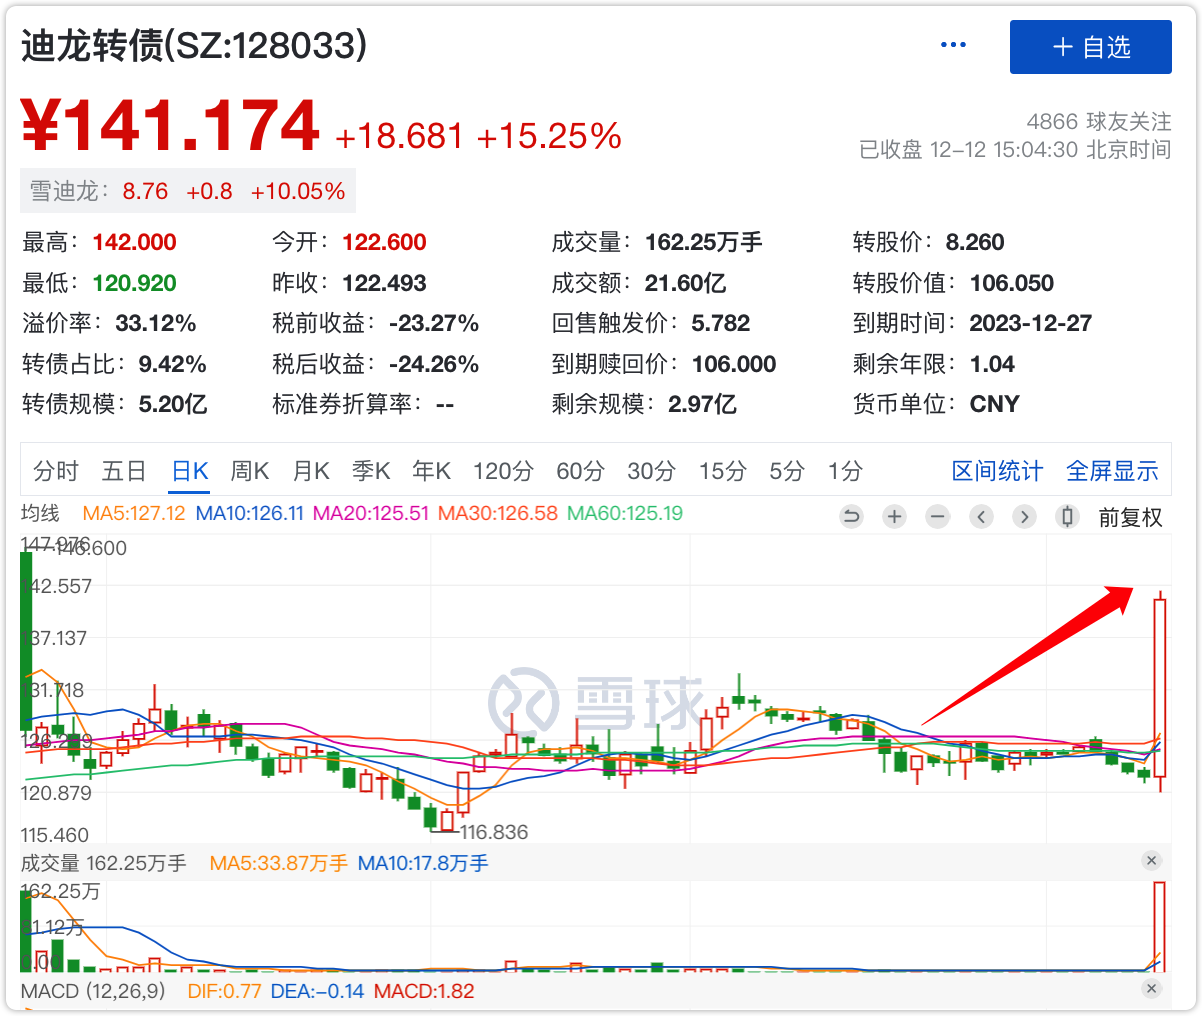Switch to the 分时 chart tab

tap(56, 471)
